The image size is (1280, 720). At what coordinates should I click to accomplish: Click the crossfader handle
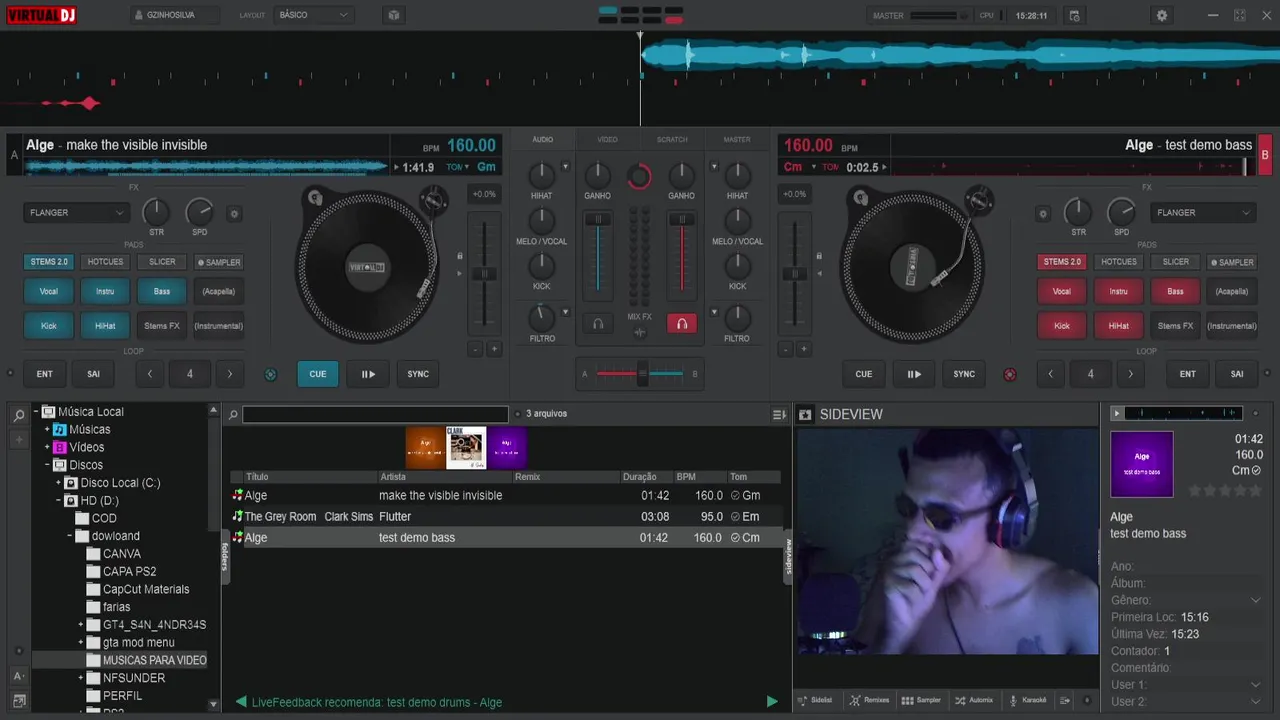[642, 374]
